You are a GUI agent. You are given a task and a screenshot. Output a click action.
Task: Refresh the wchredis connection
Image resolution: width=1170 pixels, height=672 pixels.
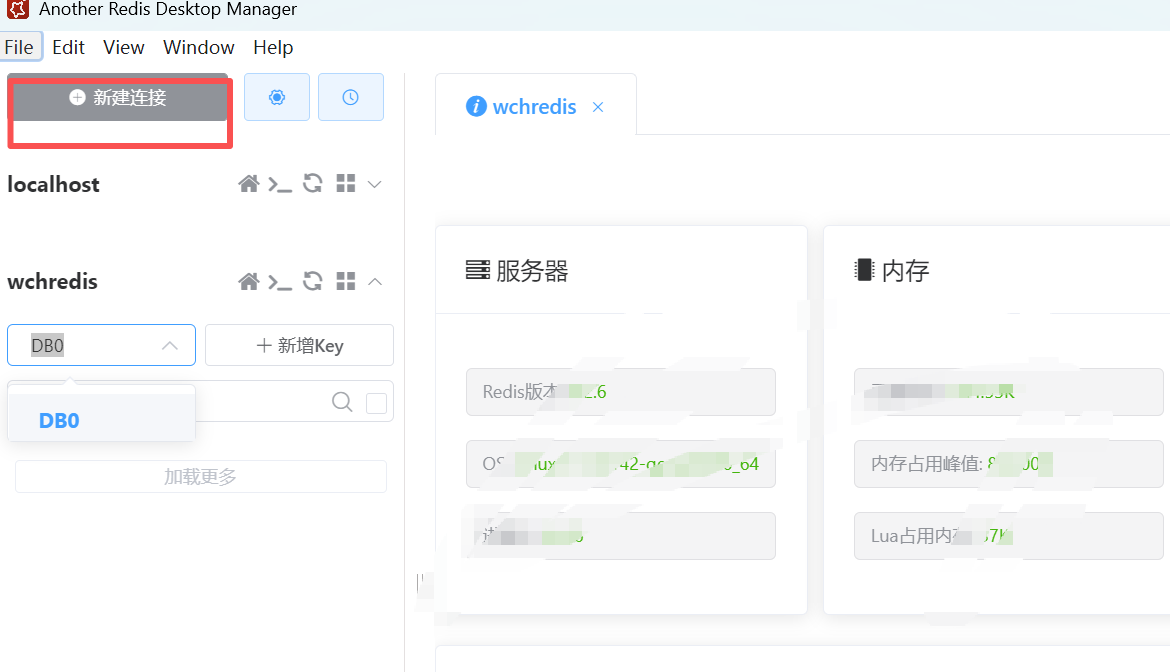pyautogui.click(x=313, y=281)
